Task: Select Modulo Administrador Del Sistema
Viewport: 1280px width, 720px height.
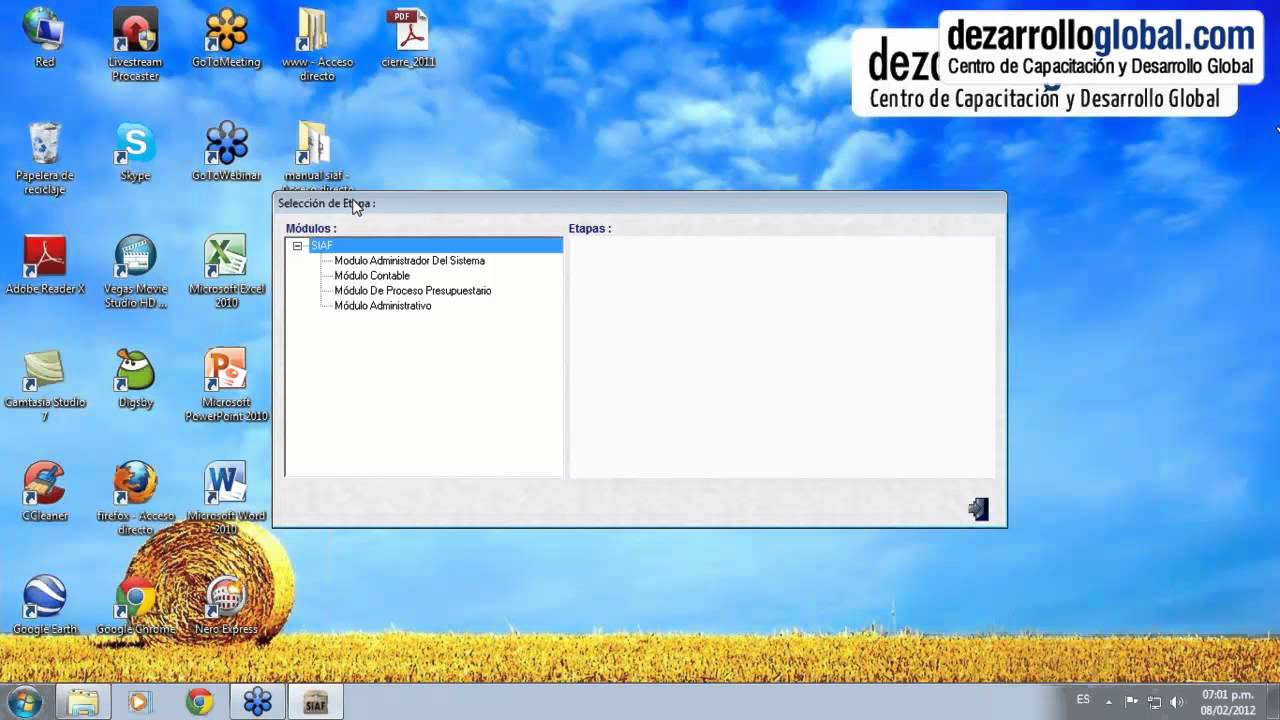Action: click(409, 261)
